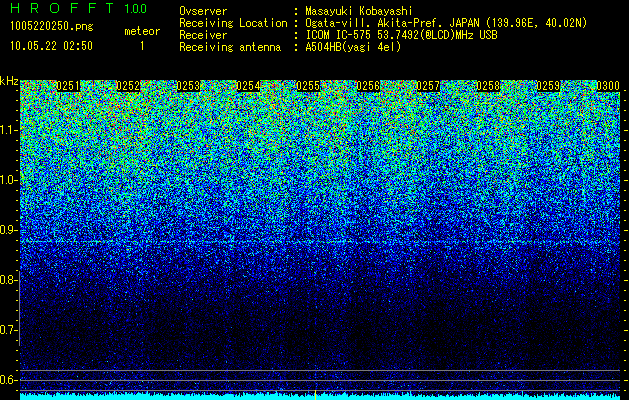Click the kHz axis unit label

click(9, 81)
